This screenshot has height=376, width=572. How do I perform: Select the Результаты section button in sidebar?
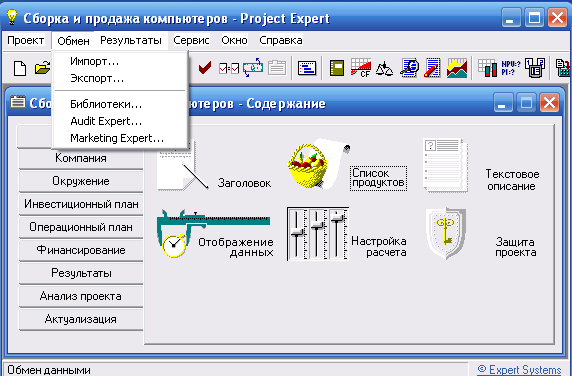81,273
